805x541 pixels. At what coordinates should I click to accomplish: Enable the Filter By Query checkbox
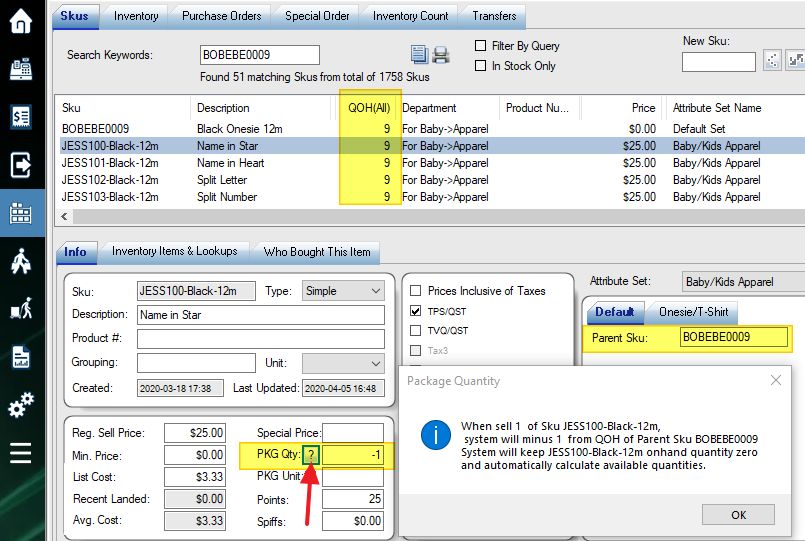pos(481,46)
